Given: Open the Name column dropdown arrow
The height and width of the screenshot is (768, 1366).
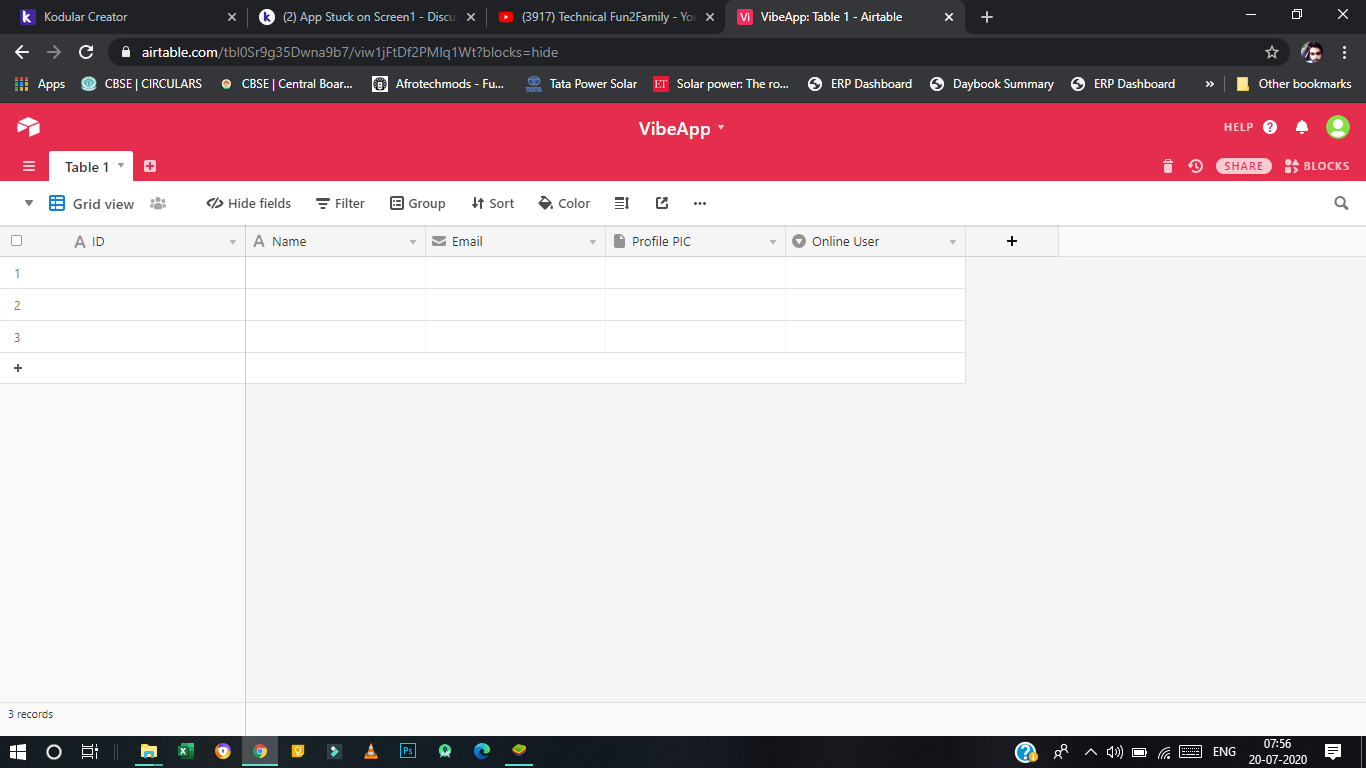Looking at the screenshot, I should (x=413, y=242).
